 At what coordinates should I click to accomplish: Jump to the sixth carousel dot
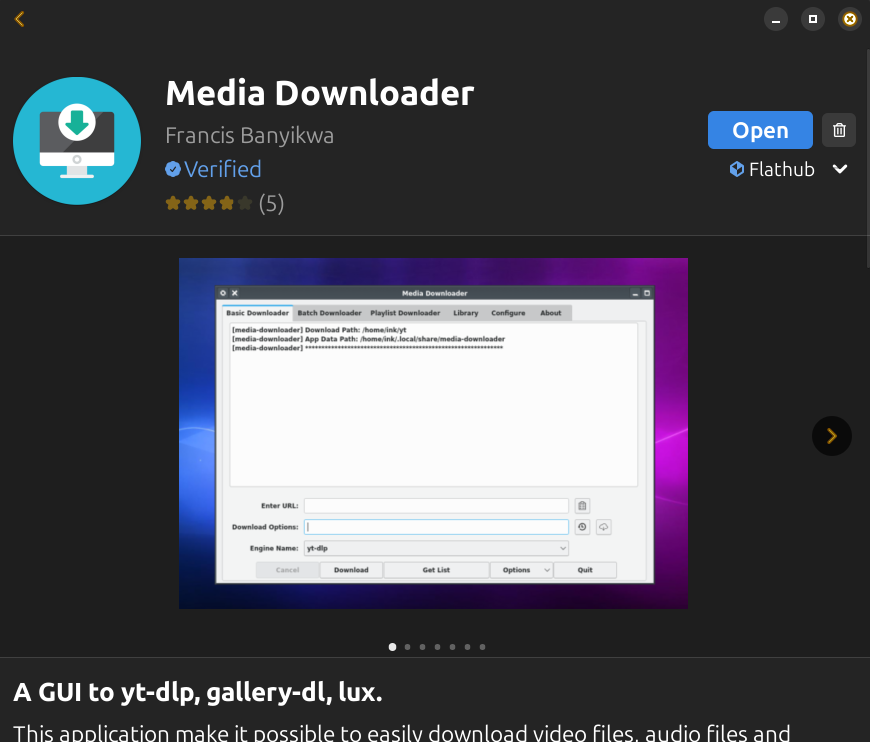(468, 647)
